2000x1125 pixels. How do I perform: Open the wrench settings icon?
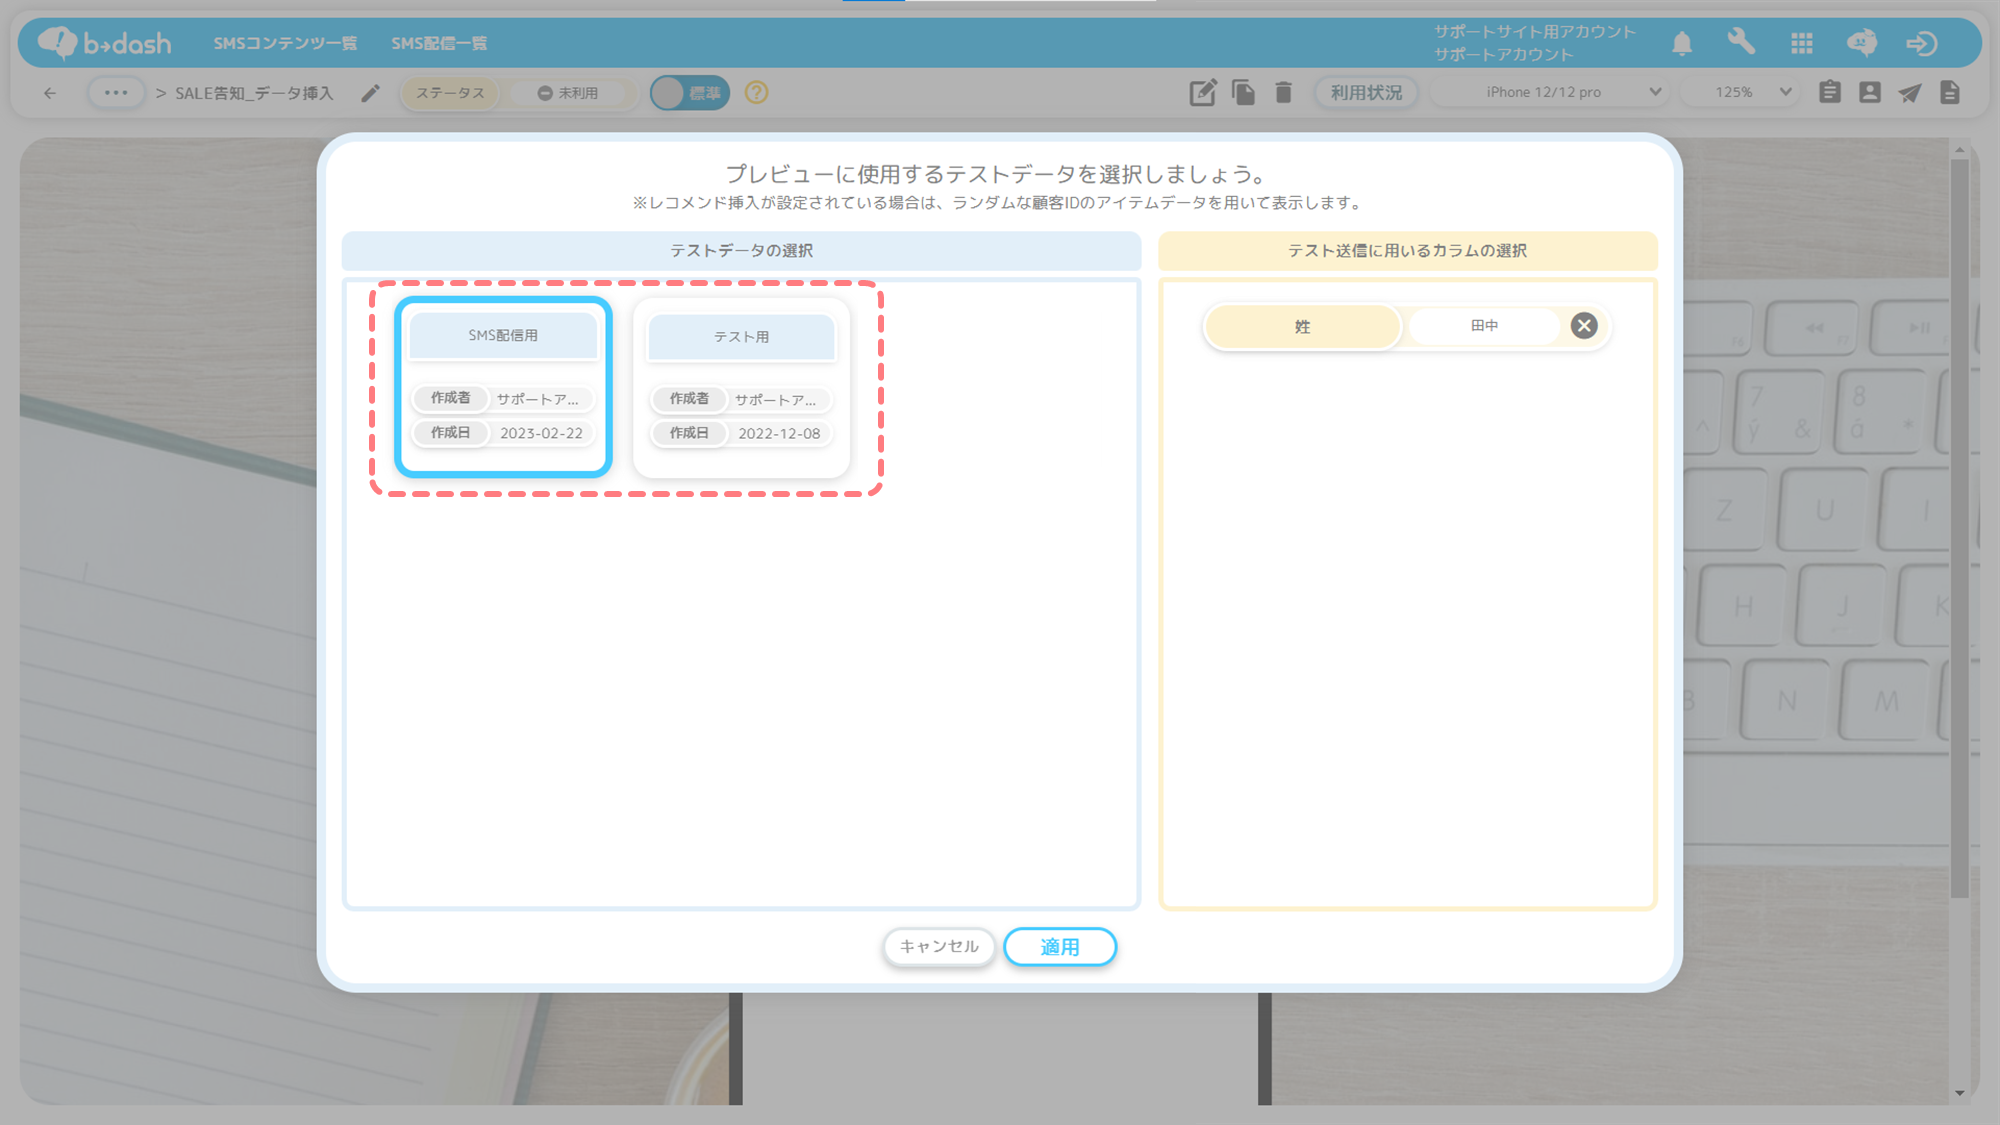pos(1741,42)
